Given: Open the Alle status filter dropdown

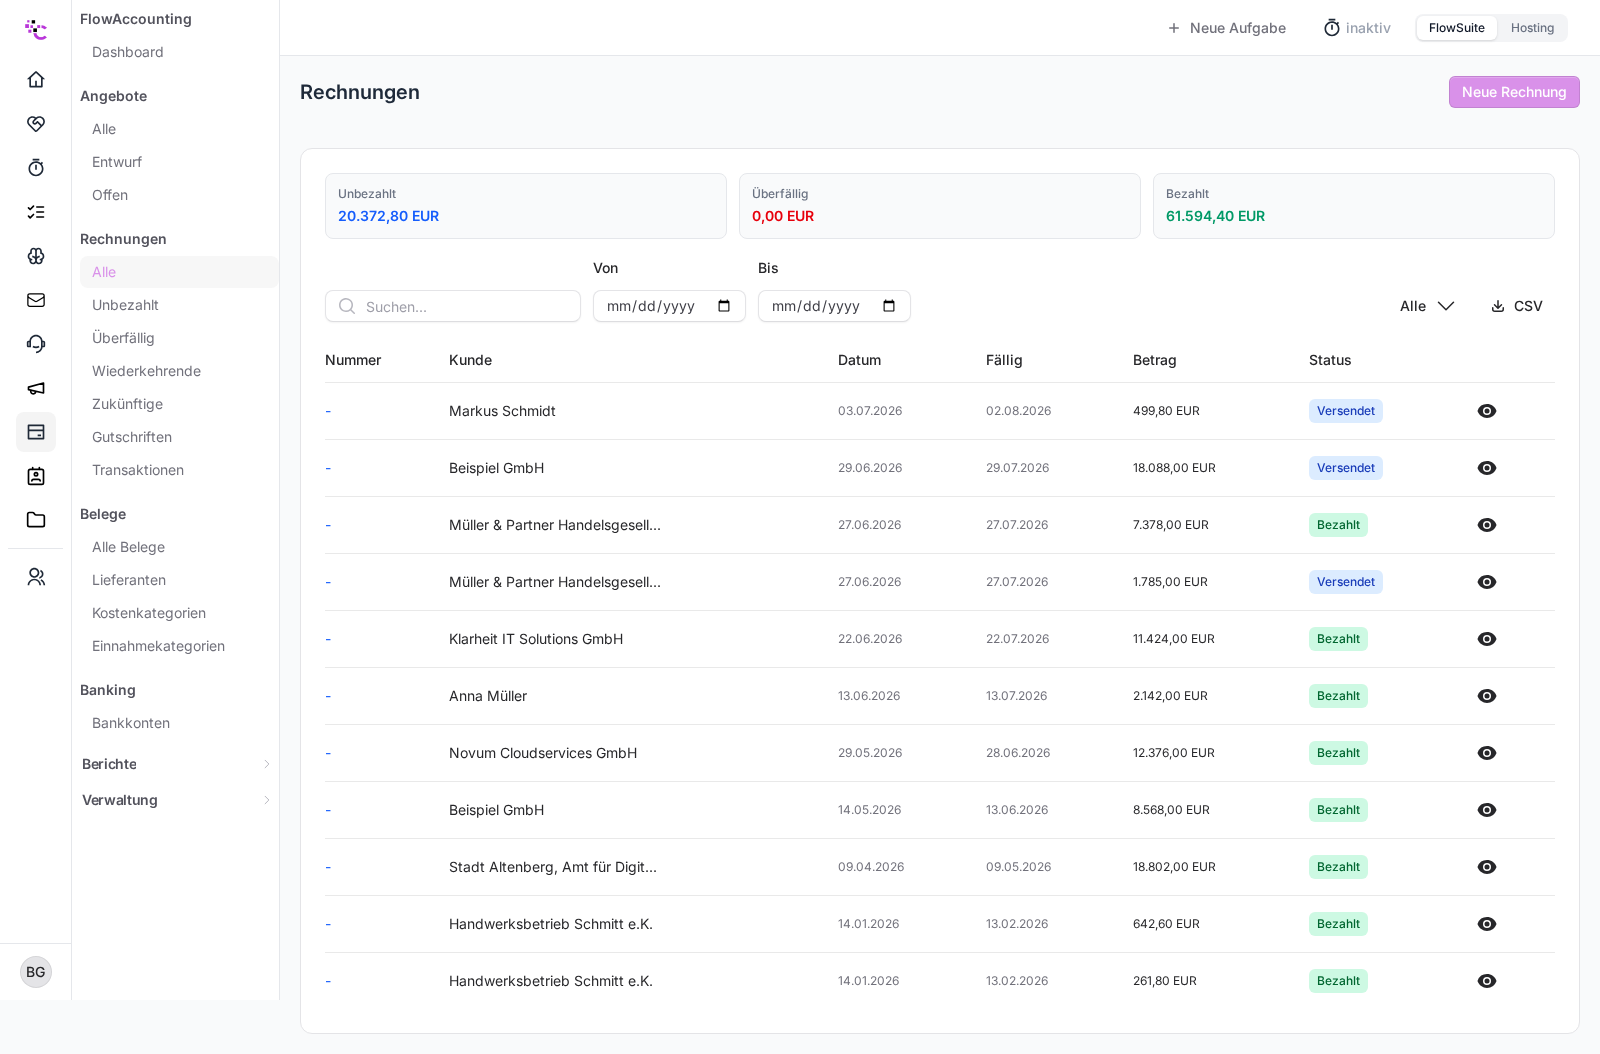Looking at the screenshot, I should (1427, 306).
